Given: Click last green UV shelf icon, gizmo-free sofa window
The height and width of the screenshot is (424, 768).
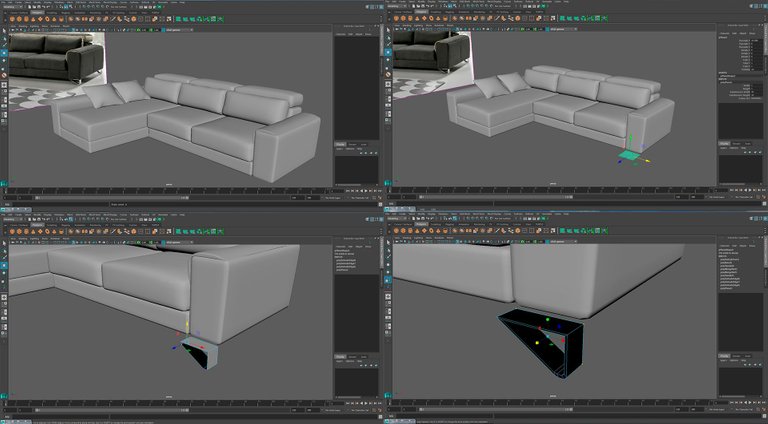Looking at the screenshot, I should click(220, 19).
